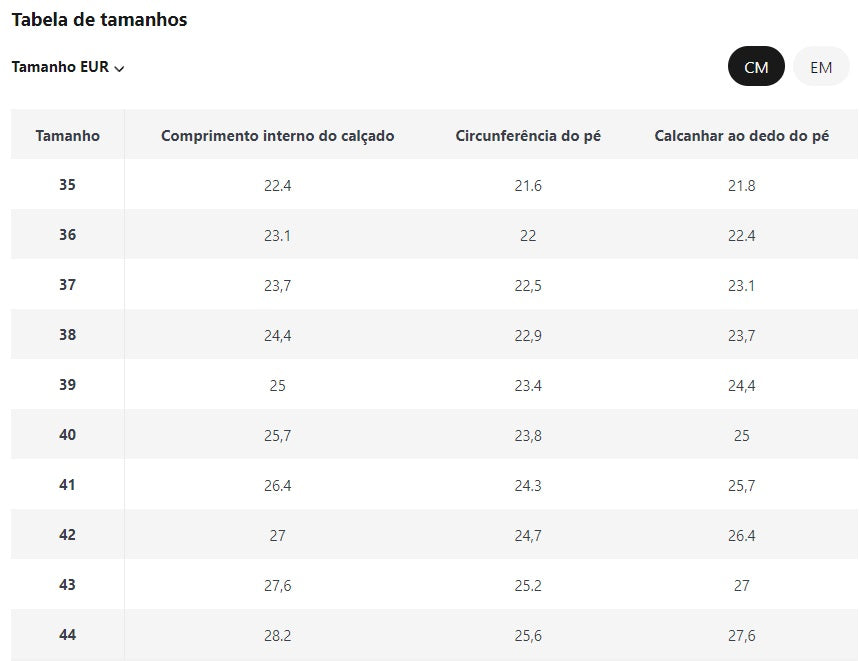Click the 28.2 internal length value
This screenshot has width=859, height=661.
[x=277, y=636]
